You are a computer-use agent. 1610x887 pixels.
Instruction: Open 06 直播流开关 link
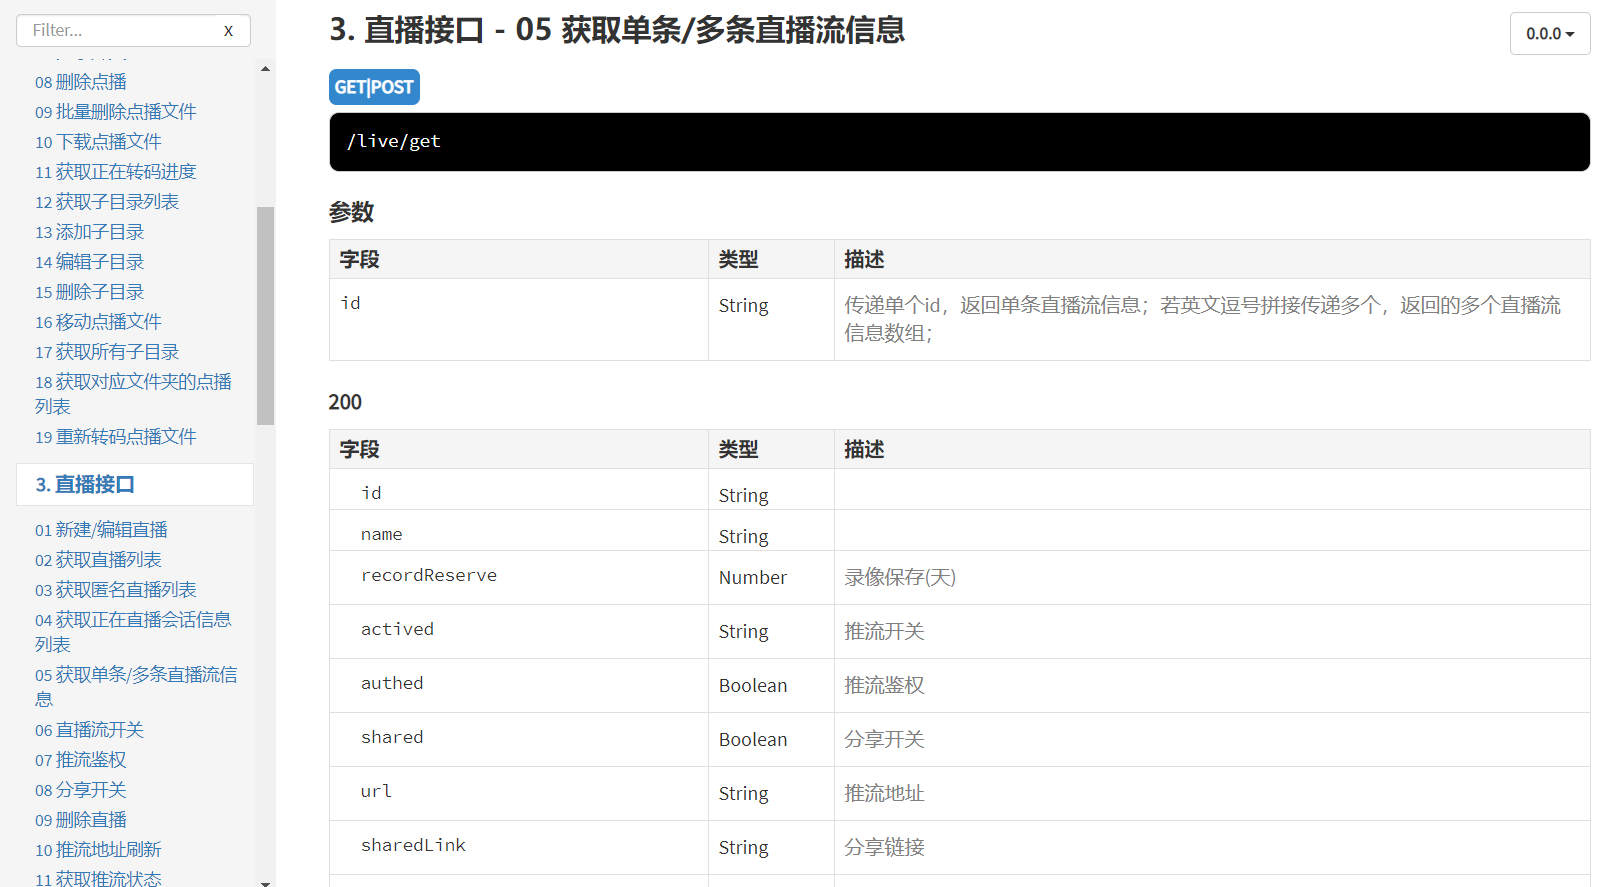[x=89, y=730]
